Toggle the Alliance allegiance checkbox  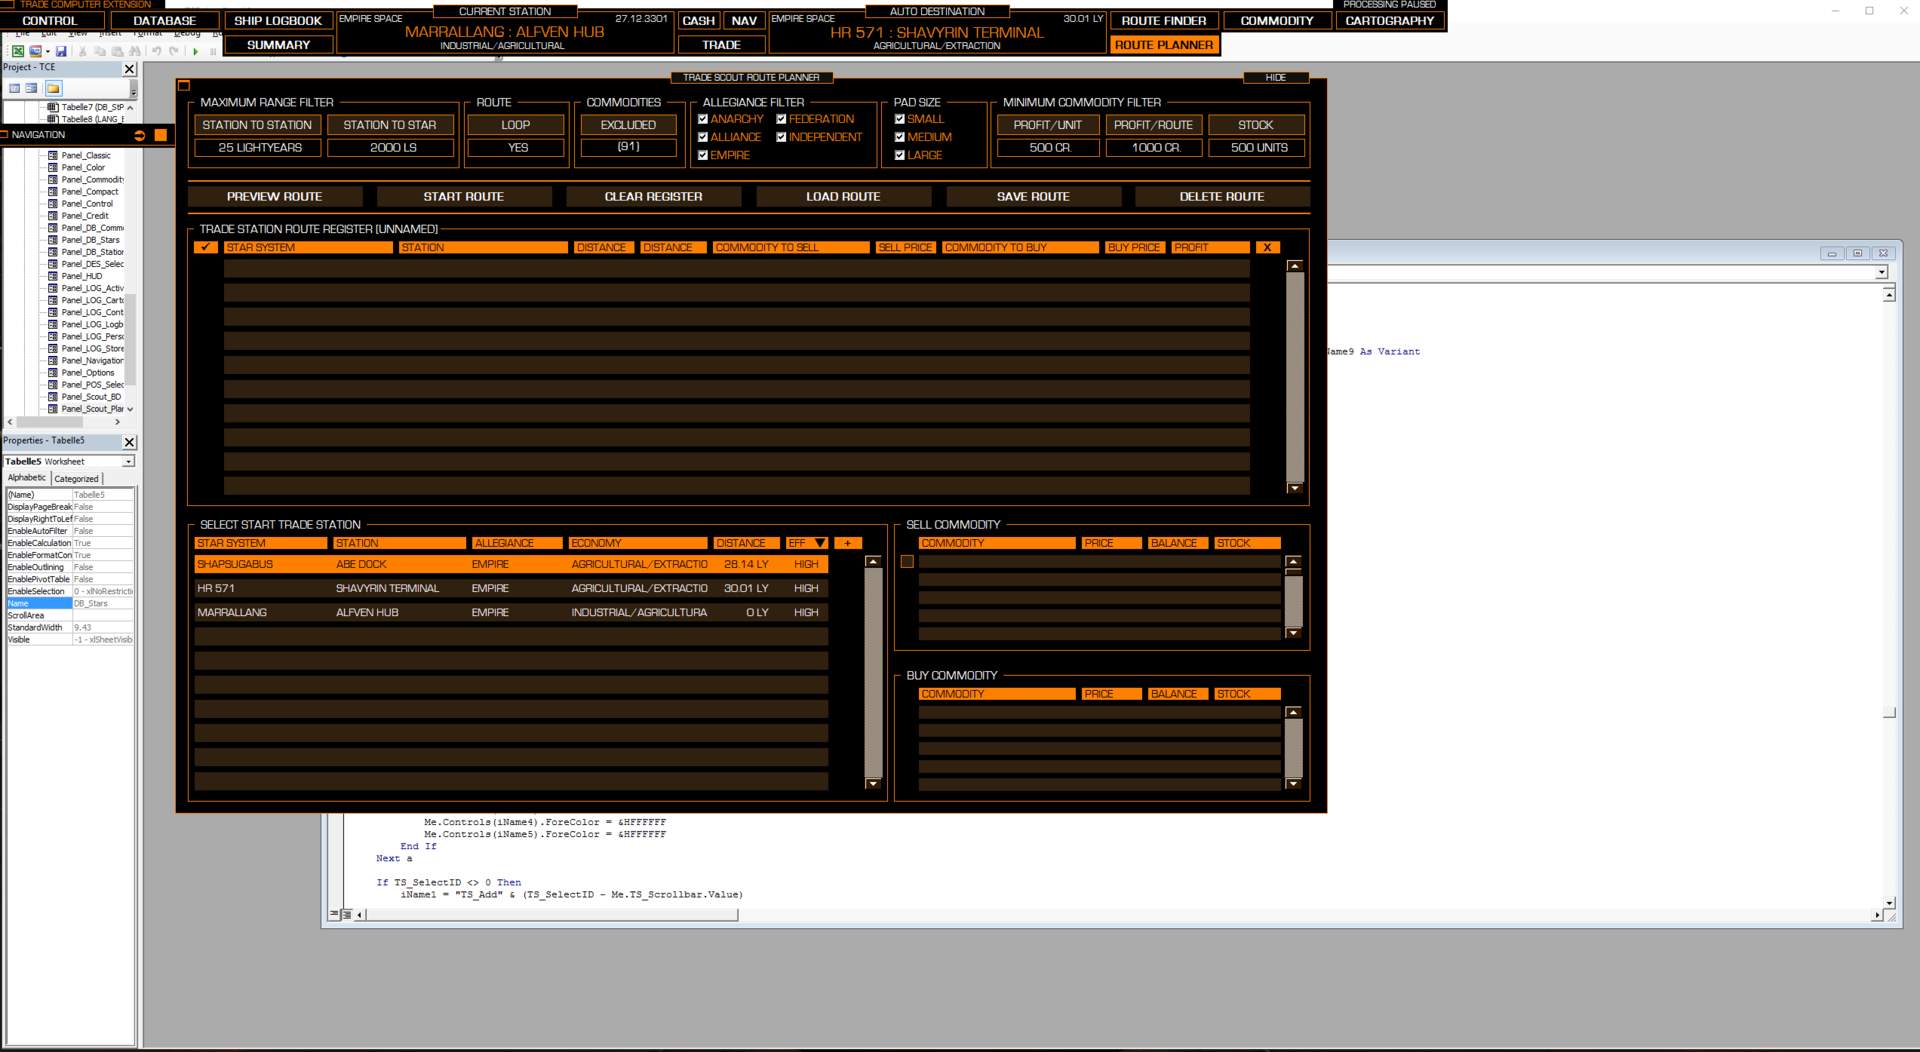[x=703, y=137]
